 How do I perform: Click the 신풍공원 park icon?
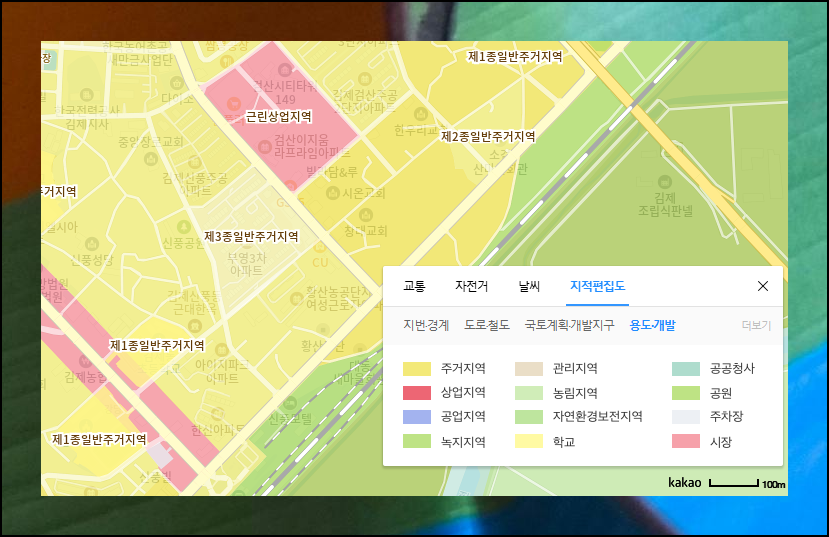point(183,227)
